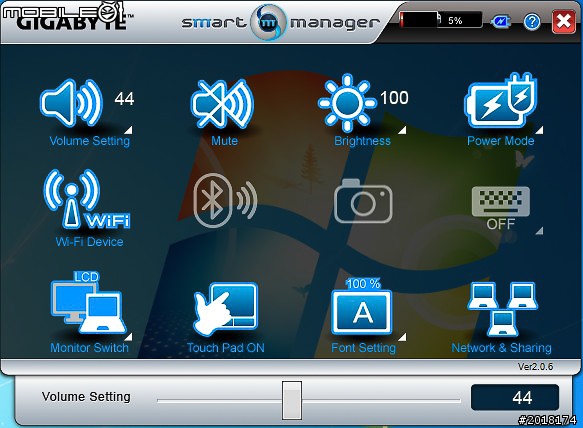The width and height of the screenshot is (583, 428).
Task: Open Network & Sharing computers icon
Action: click(x=502, y=309)
